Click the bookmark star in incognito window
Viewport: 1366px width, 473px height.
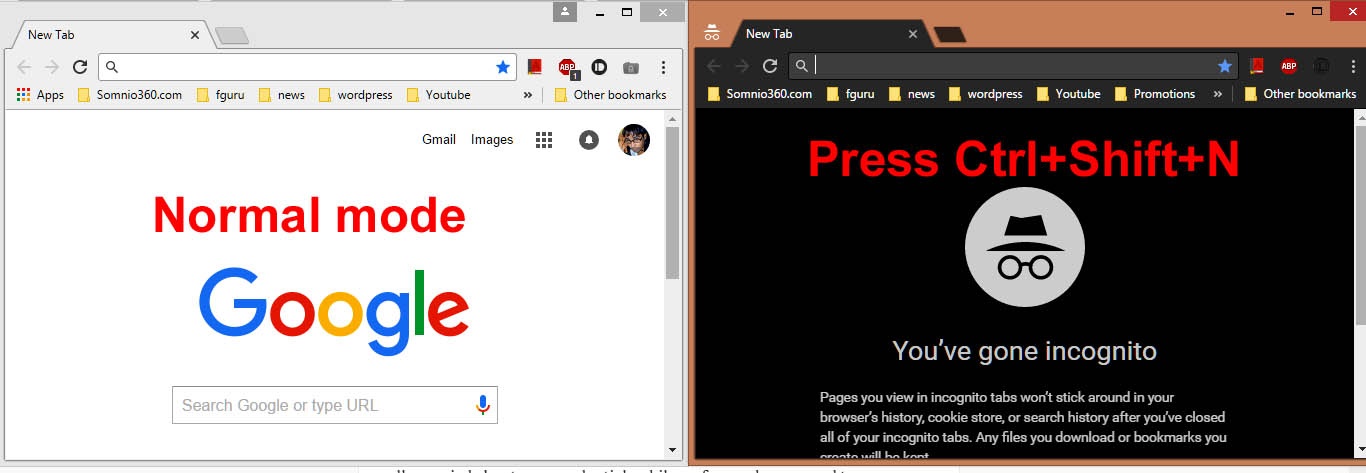point(1225,66)
